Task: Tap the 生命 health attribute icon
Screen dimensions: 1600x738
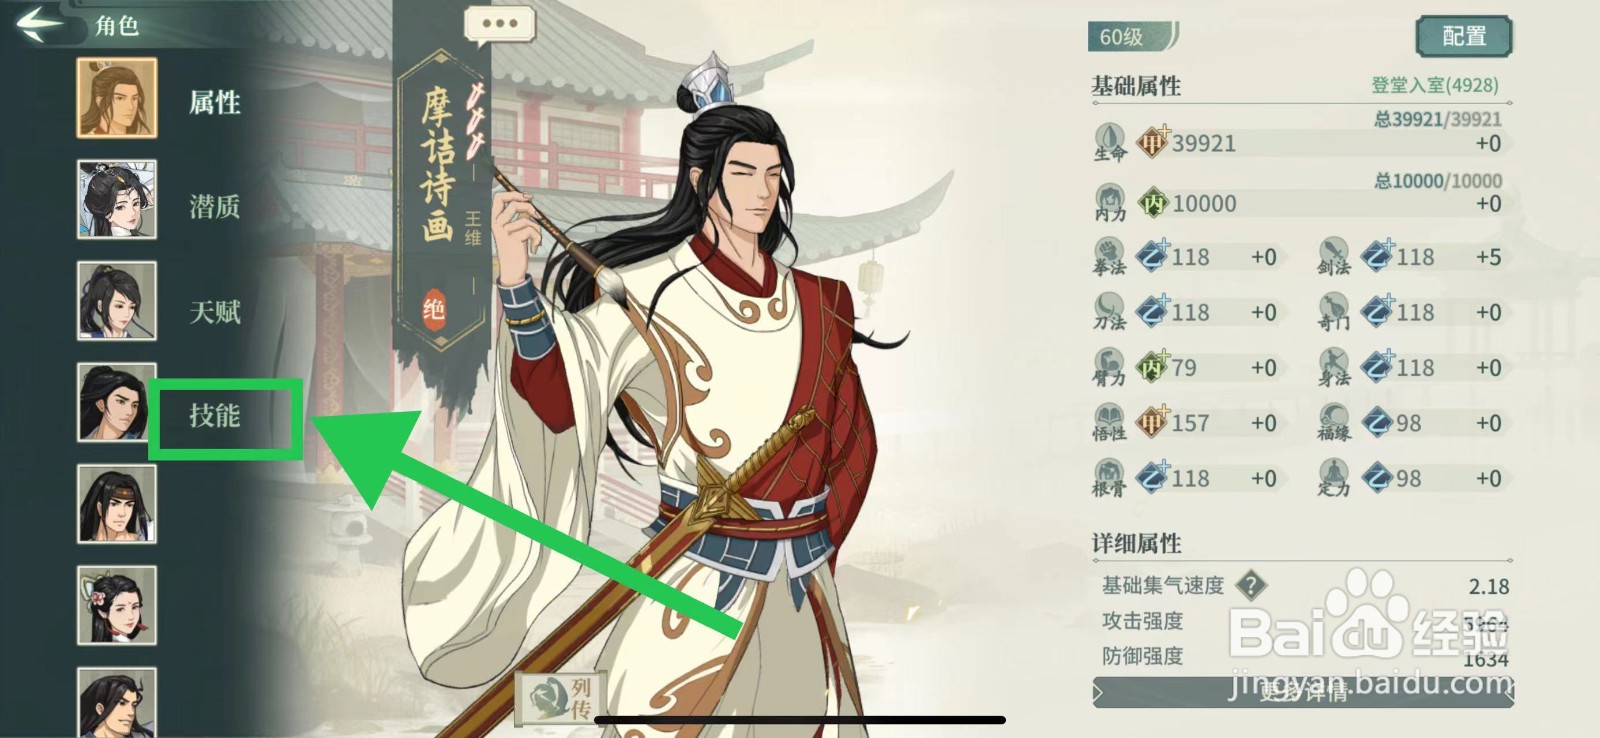Action: pyautogui.click(x=1110, y=143)
